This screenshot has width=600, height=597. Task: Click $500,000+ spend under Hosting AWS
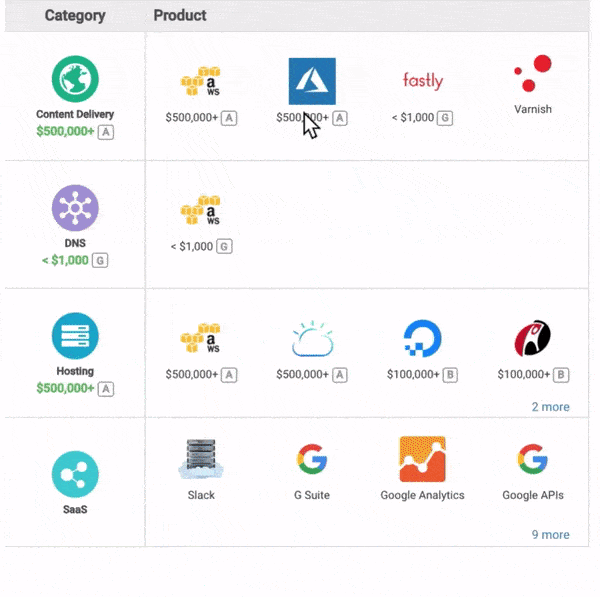pyautogui.click(x=191, y=374)
